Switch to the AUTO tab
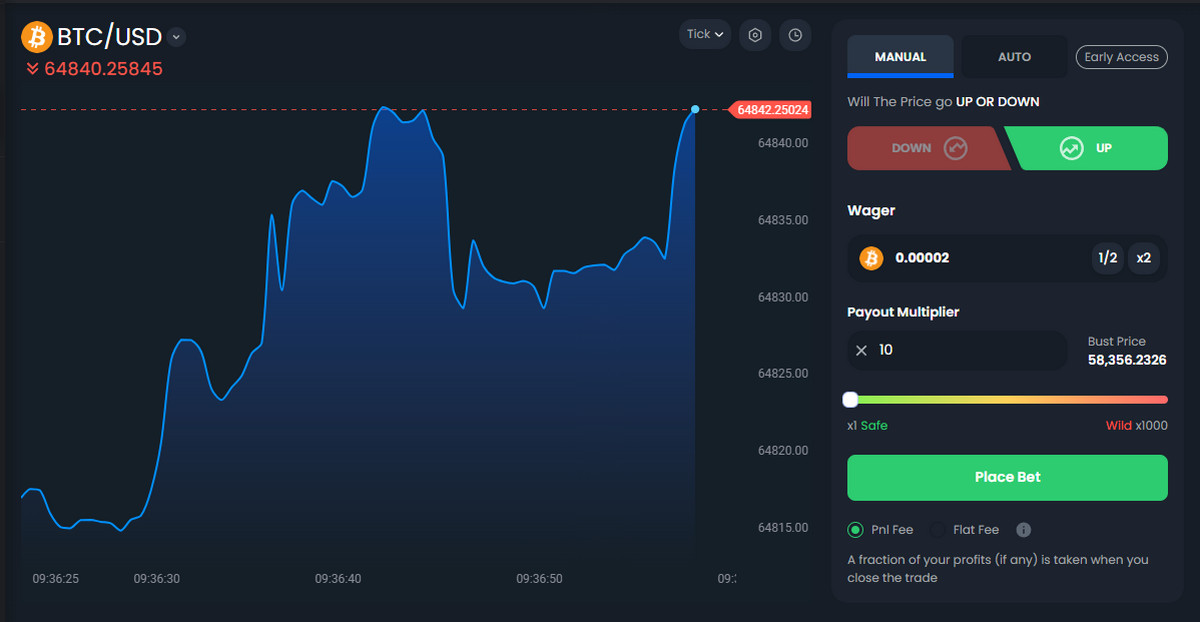This screenshot has height=622, width=1200. pos(1014,57)
